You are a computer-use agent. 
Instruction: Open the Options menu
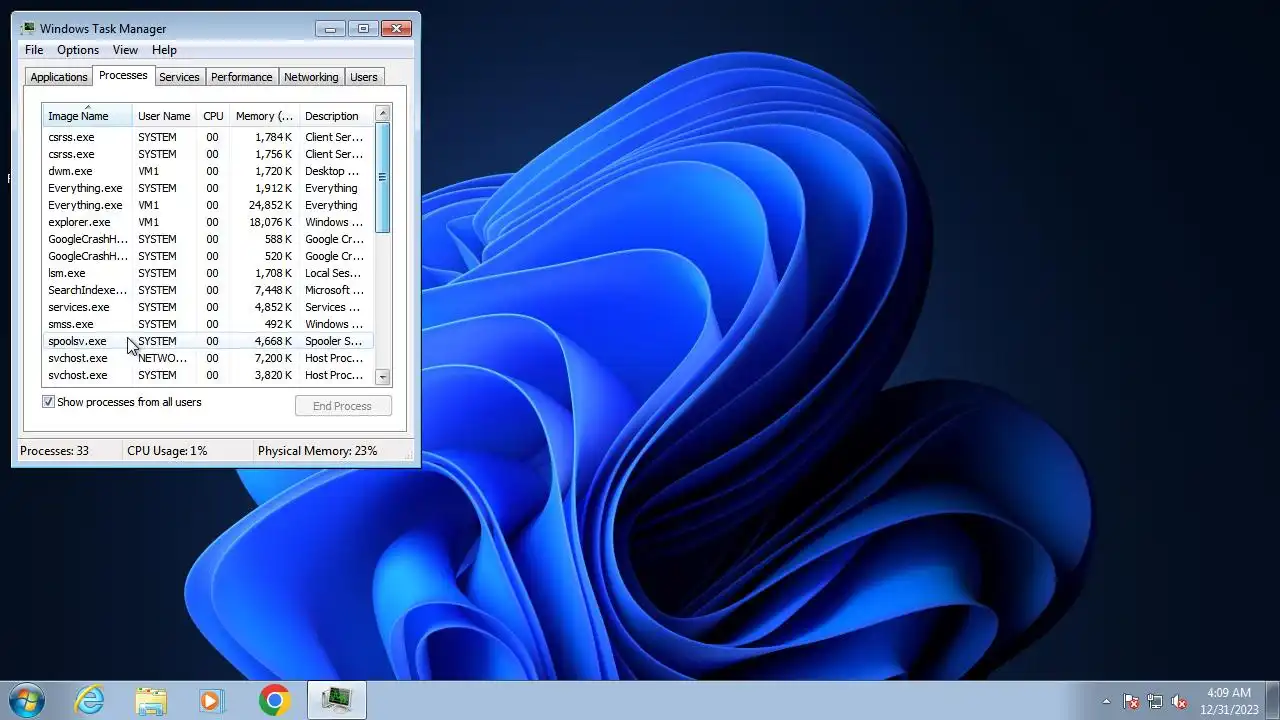pyautogui.click(x=78, y=50)
